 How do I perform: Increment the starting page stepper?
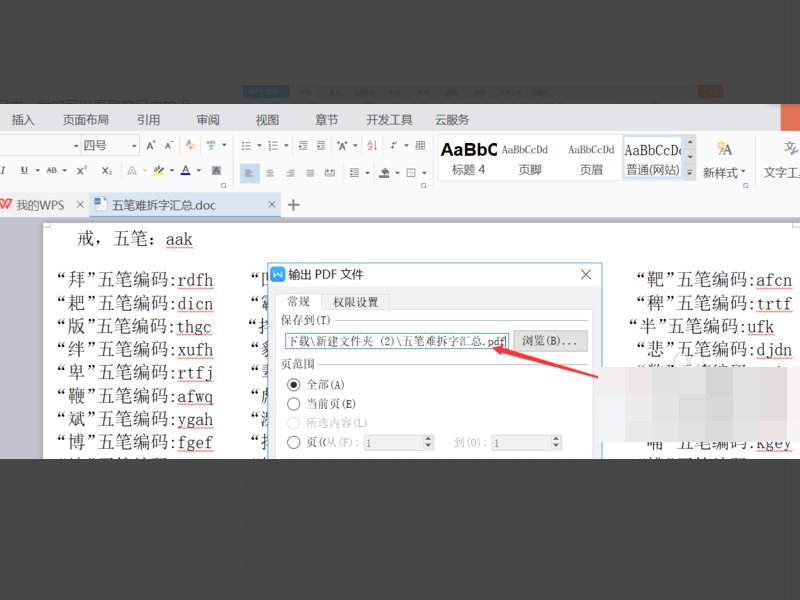(429, 438)
